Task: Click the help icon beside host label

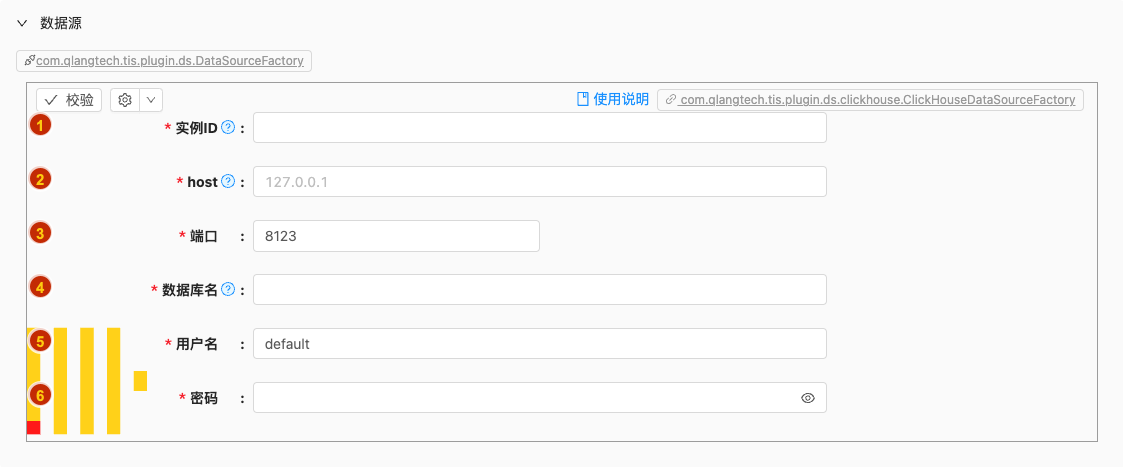Action: [x=228, y=182]
